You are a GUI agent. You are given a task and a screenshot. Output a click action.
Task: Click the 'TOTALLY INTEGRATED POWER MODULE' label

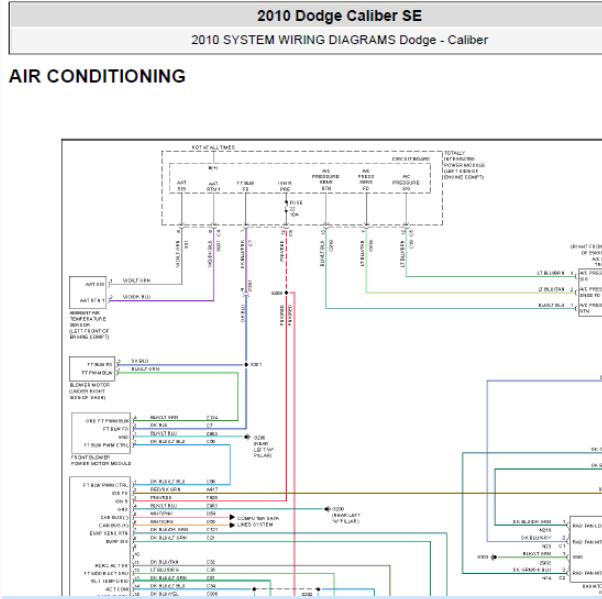[x=464, y=165]
